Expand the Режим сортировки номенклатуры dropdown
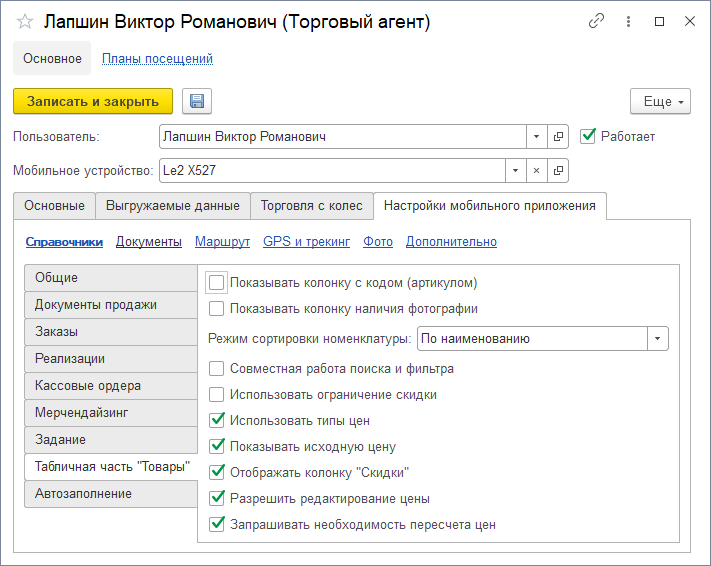The width and height of the screenshot is (711, 566). pyautogui.click(x=657, y=339)
